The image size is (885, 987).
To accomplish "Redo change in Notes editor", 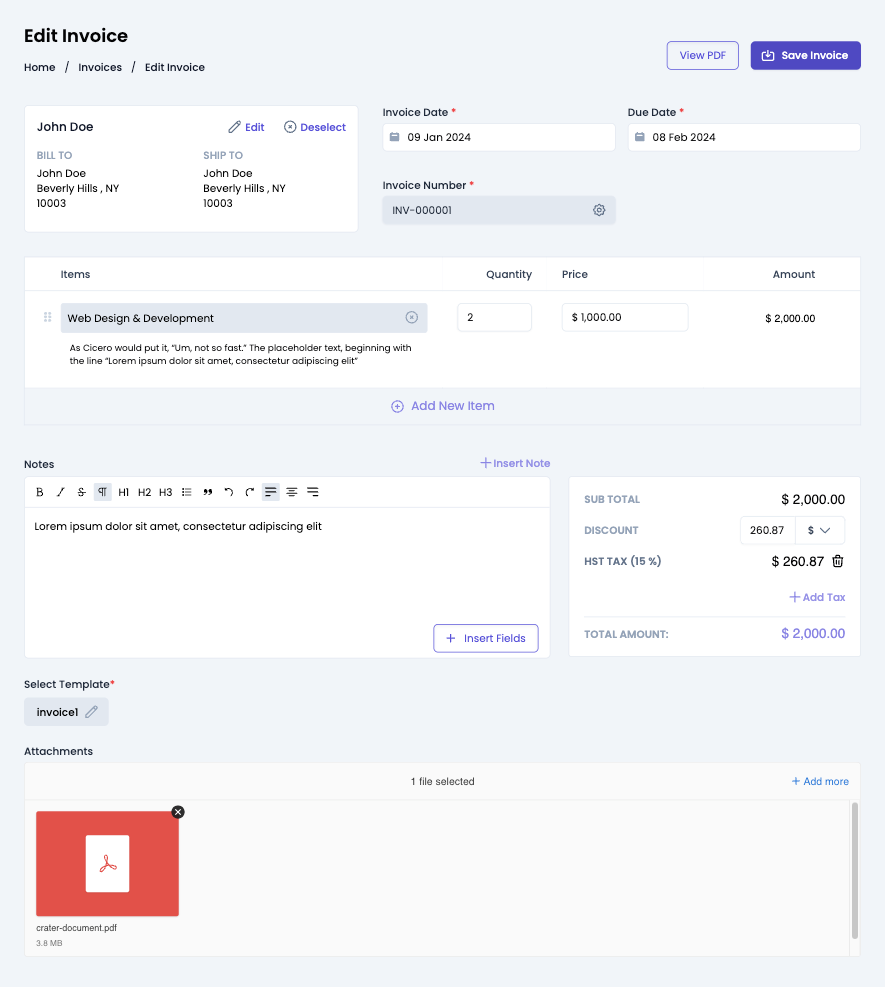I will coord(249,492).
